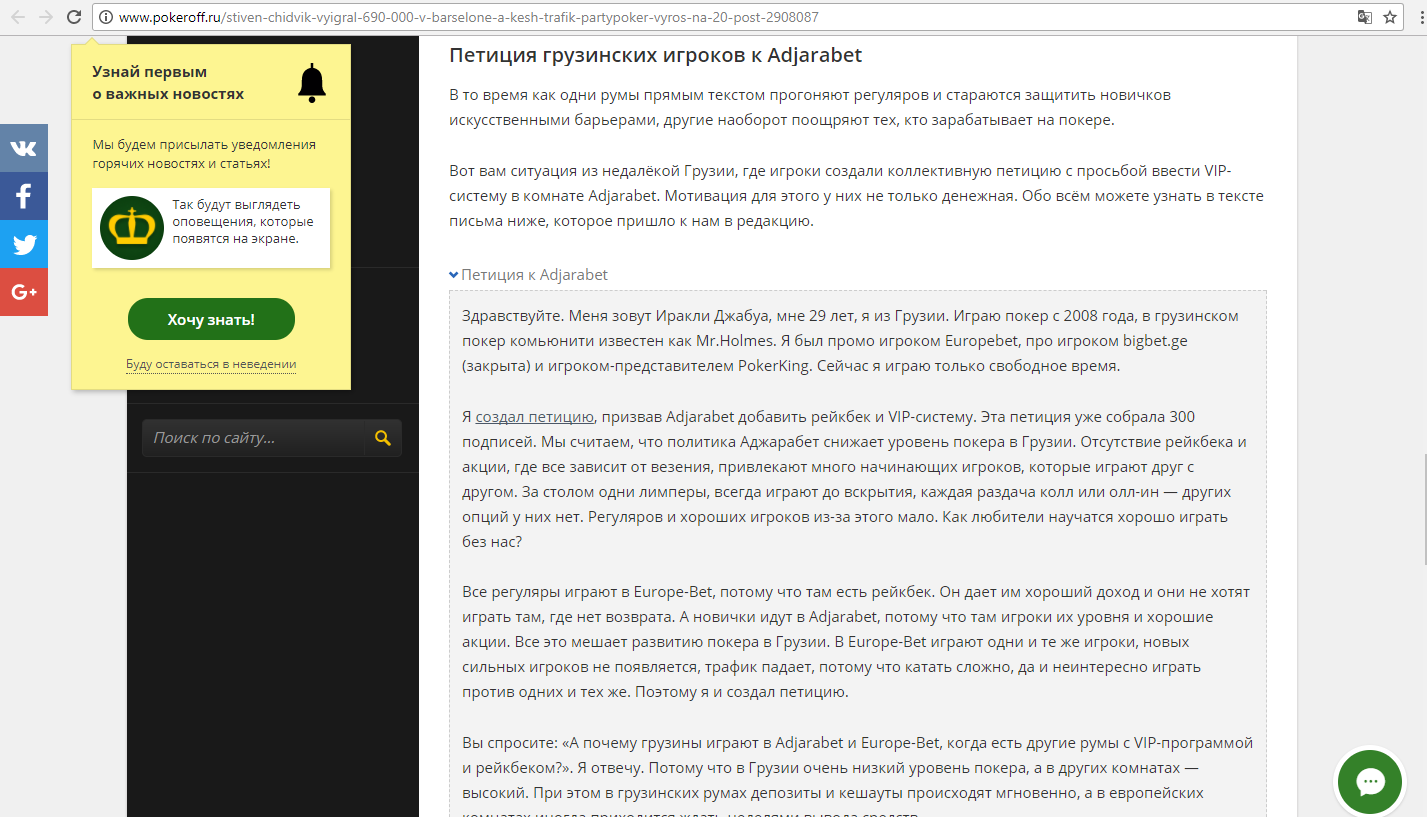The height and width of the screenshot is (817, 1427).
Task: Share the article on Twitter
Action: (24, 244)
